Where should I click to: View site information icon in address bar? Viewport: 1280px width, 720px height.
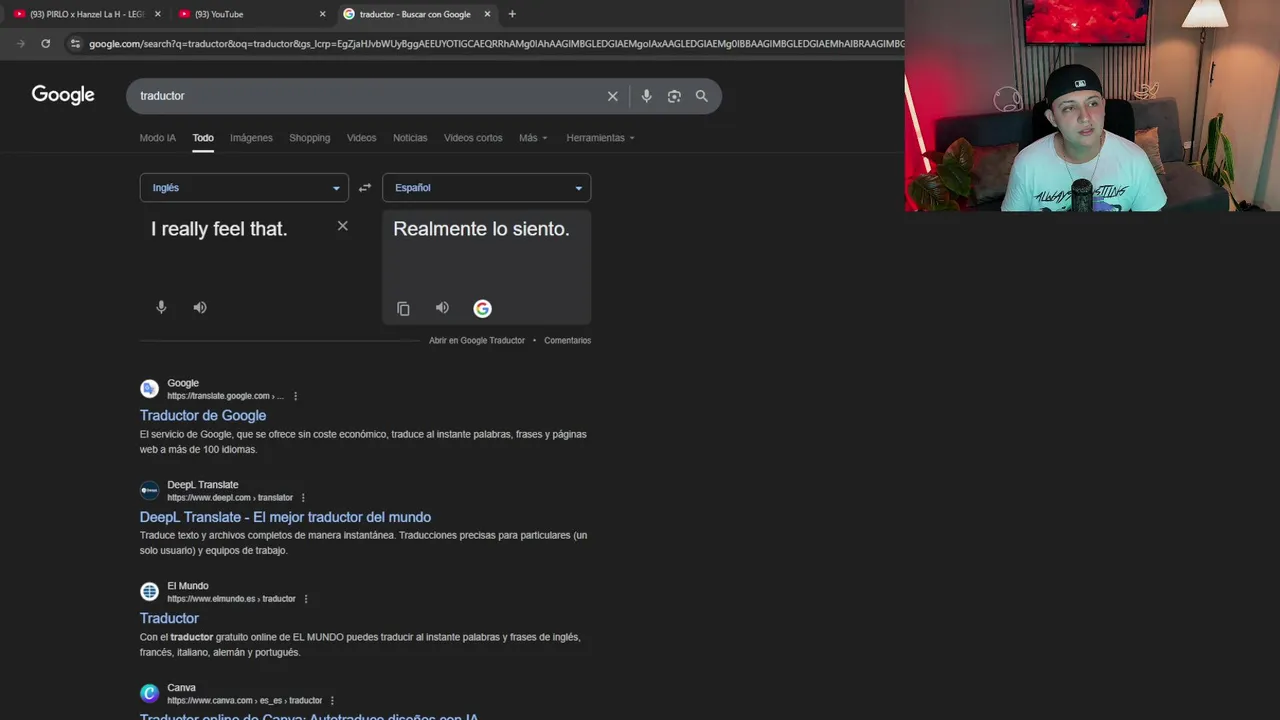click(x=75, y=43)
